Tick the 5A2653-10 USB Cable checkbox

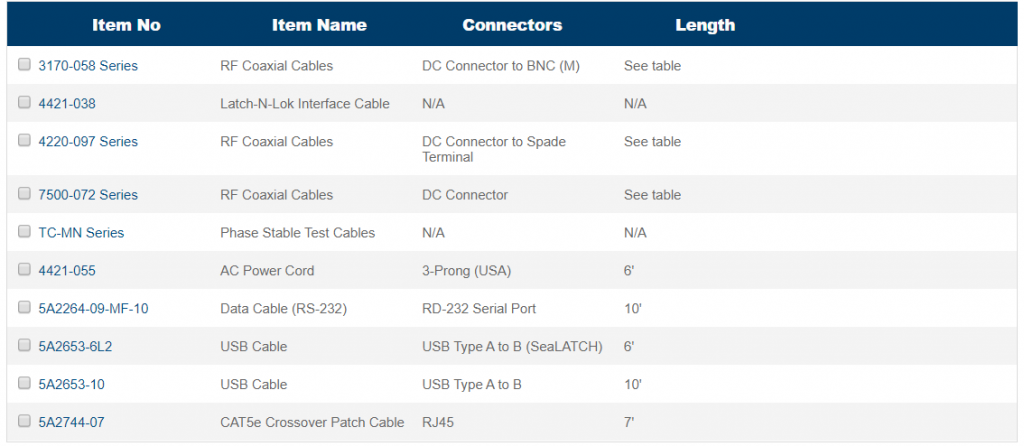click(24, 383)
